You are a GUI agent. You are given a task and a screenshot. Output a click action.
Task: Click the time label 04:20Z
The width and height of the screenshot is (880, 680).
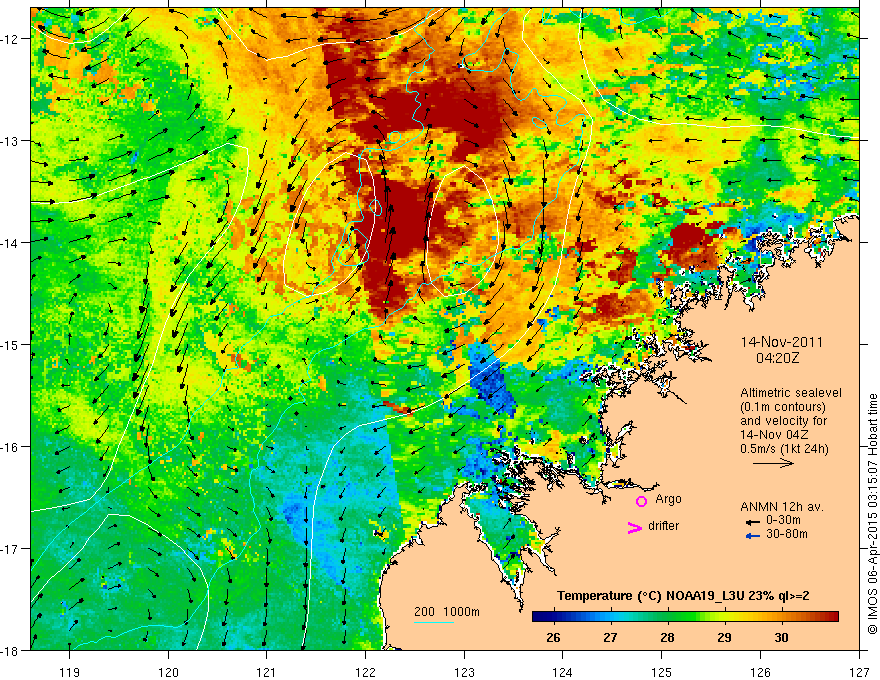pyautogui.click(x=777, y=358)
